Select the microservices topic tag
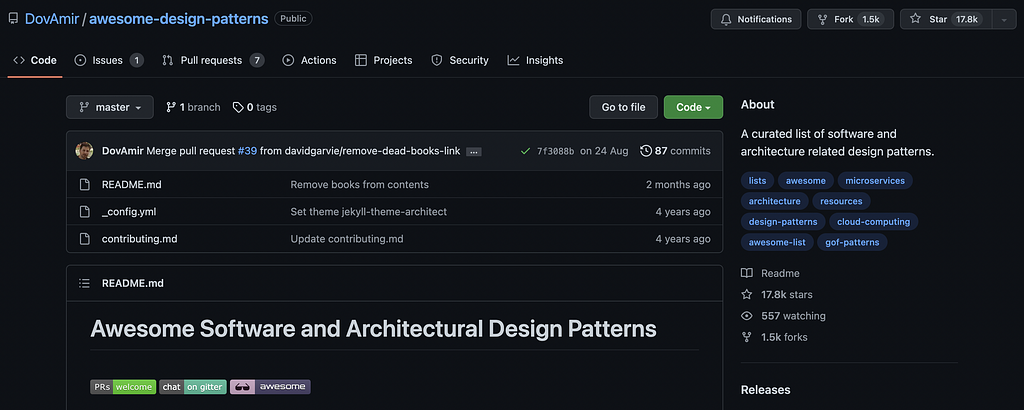The height and width of the screenshot is (410, 1024). pos(874,181)
